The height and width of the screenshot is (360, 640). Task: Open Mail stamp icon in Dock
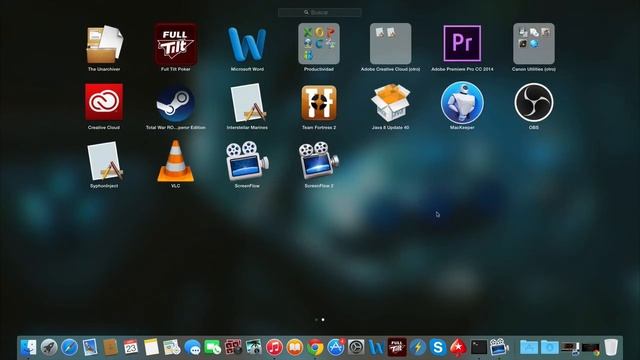tap(90, 347)
